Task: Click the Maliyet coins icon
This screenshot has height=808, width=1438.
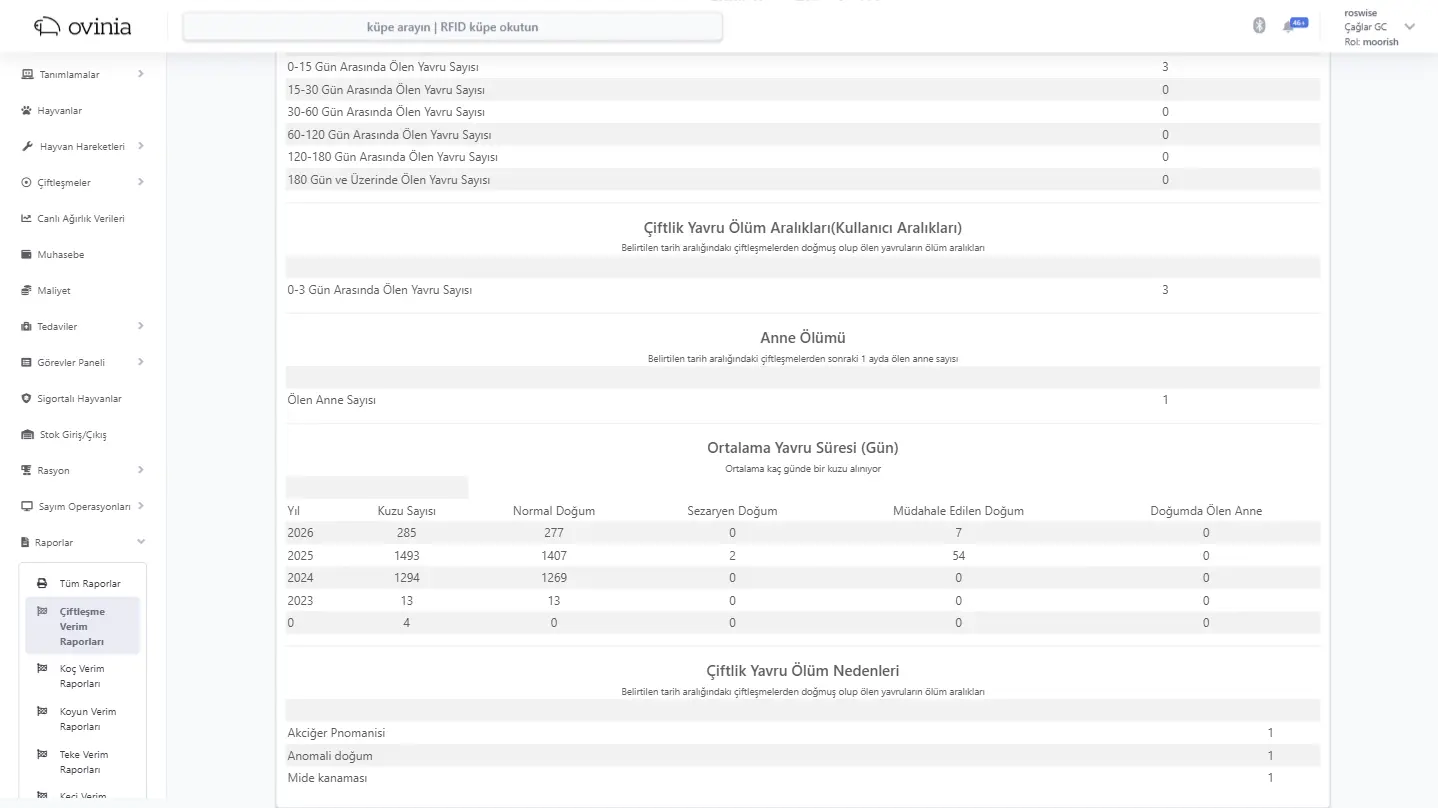Action: [x=27, y=291]
